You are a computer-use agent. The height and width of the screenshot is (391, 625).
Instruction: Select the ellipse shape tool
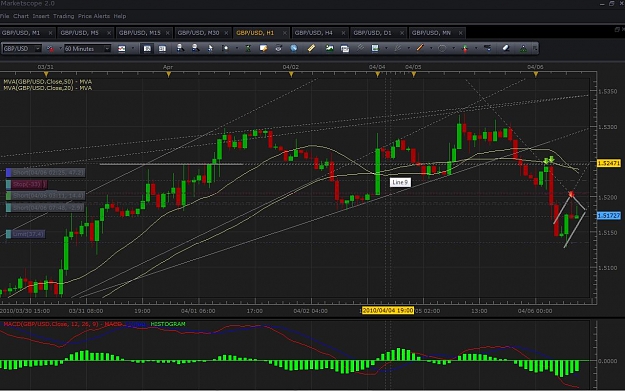(x=442, y=48)
